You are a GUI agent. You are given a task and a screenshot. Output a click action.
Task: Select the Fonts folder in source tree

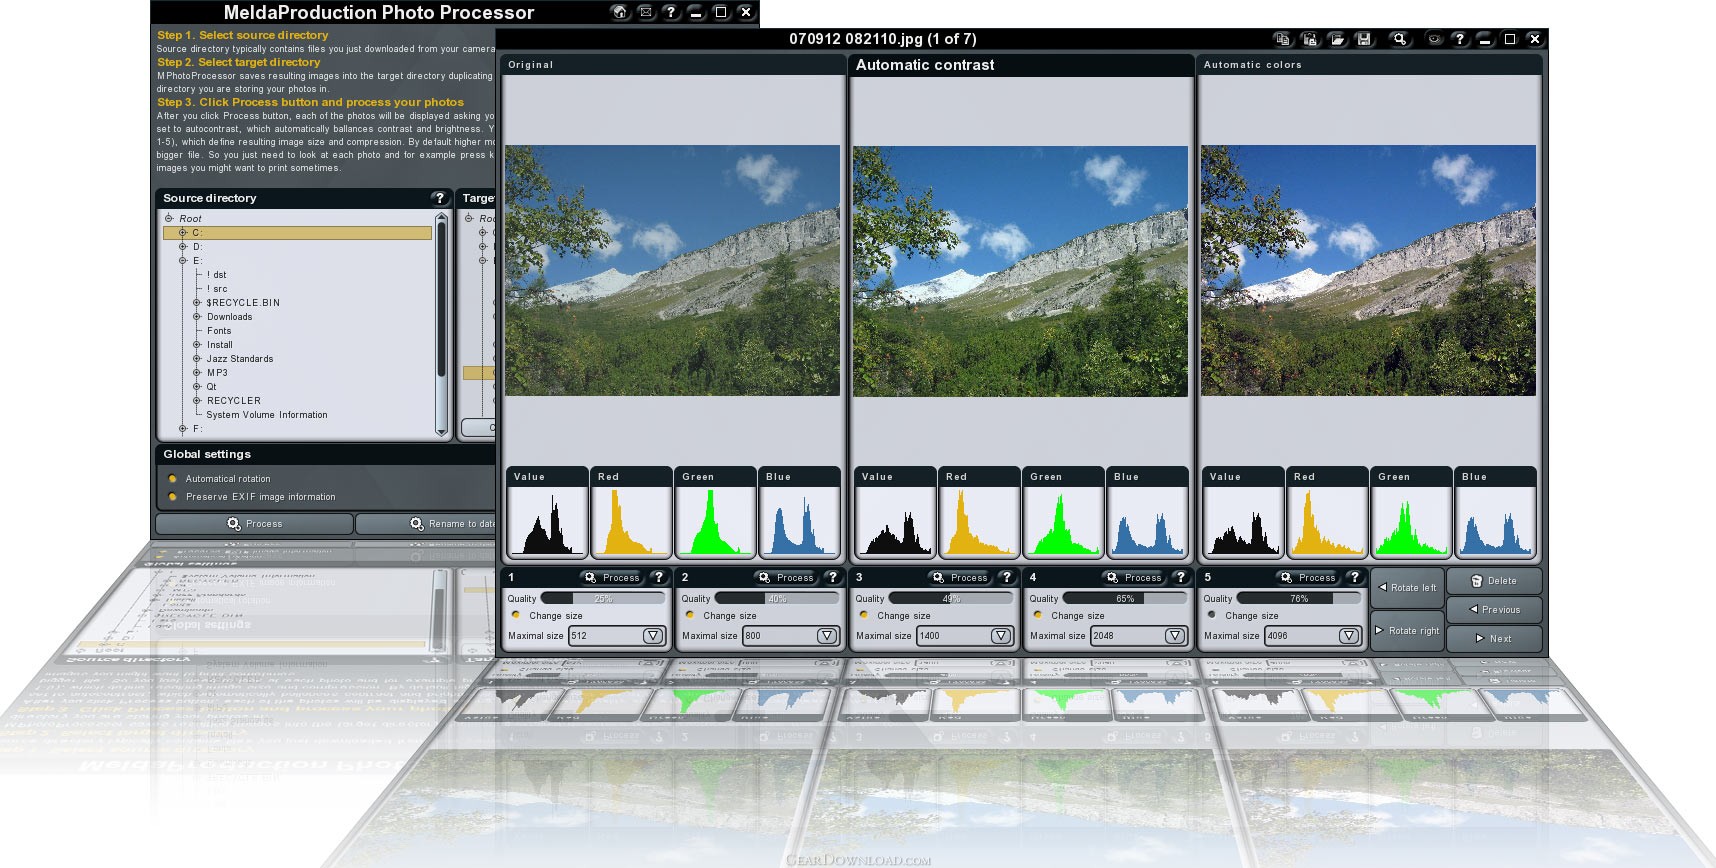click(219, 331)
